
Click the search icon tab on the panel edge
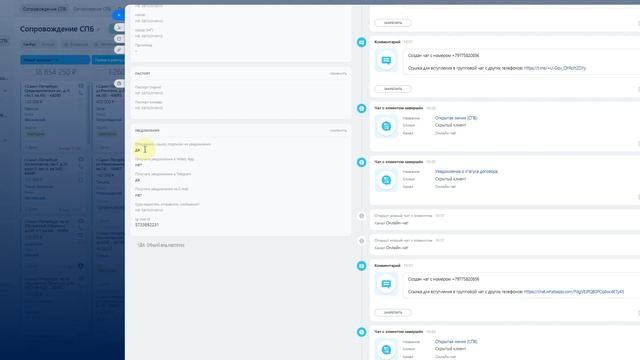pyautogui.click(x=119, y=28)
